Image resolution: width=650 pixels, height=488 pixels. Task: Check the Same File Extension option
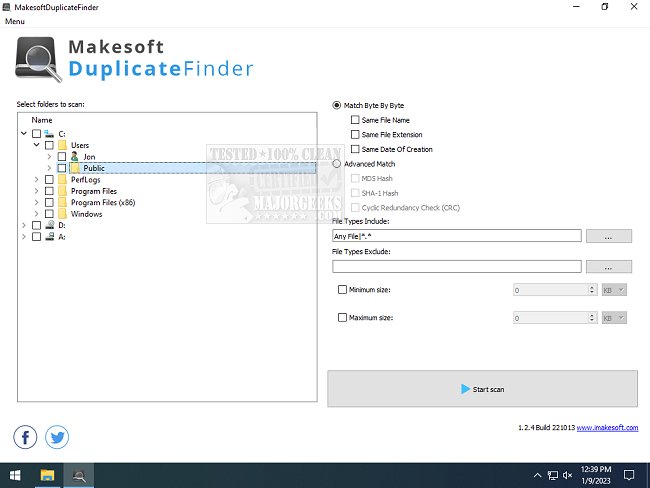355,134
